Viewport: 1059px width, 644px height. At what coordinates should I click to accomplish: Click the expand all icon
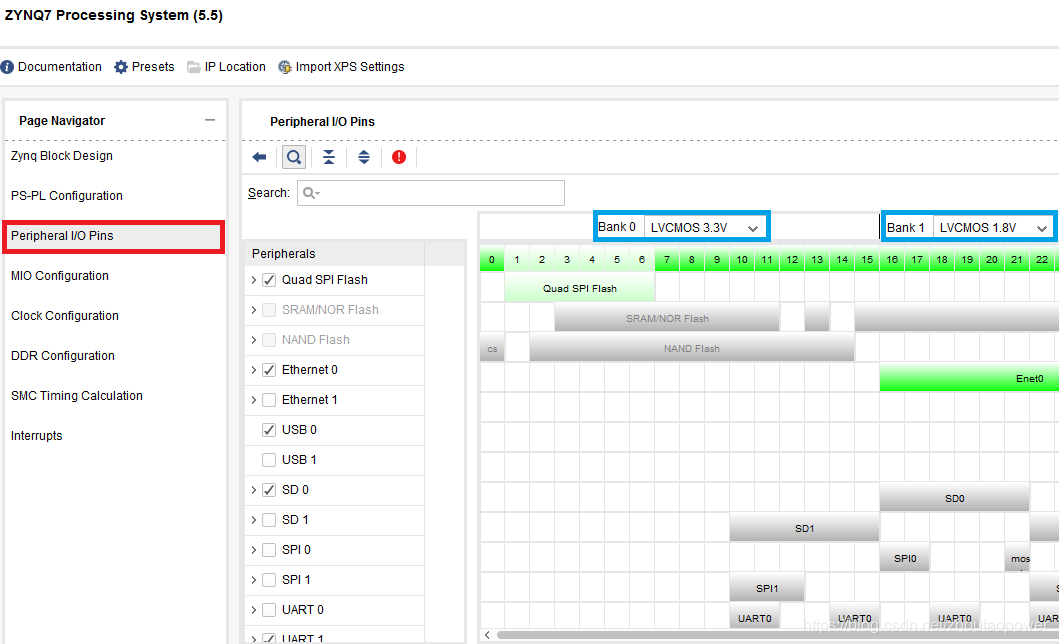click(x=364, y=157)
